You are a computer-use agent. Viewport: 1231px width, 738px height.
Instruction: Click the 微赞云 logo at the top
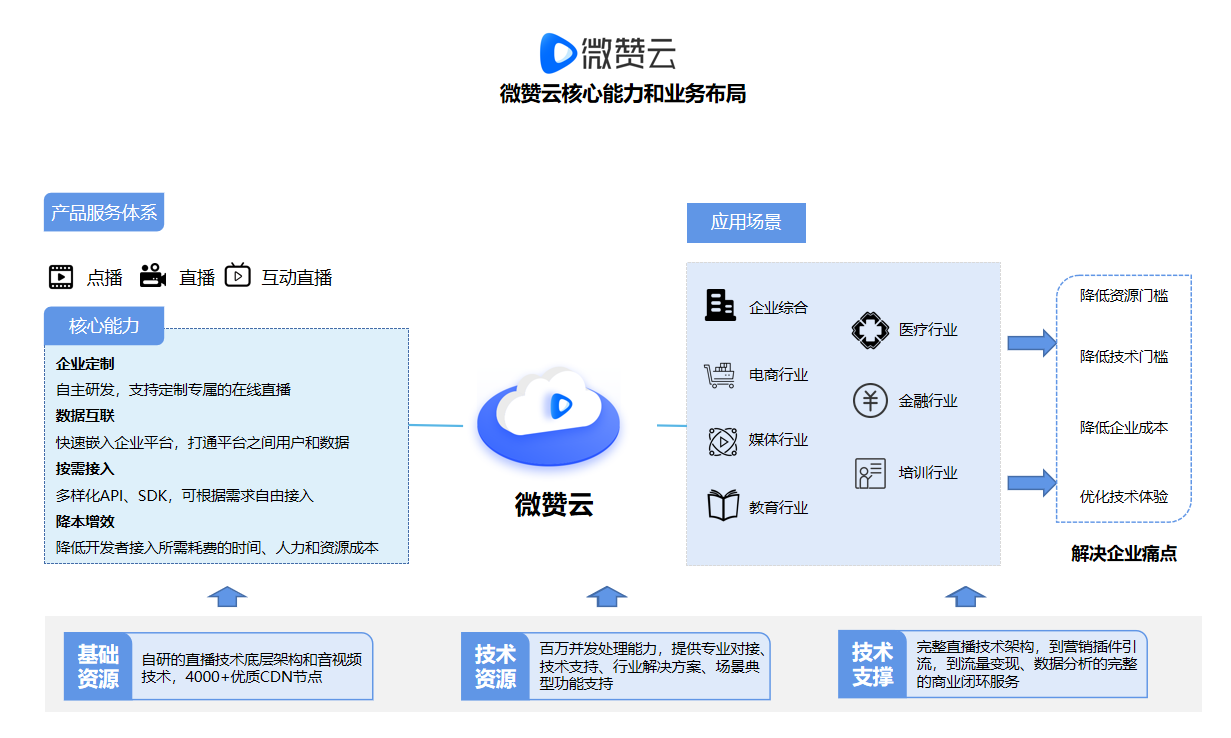[608, 52]
